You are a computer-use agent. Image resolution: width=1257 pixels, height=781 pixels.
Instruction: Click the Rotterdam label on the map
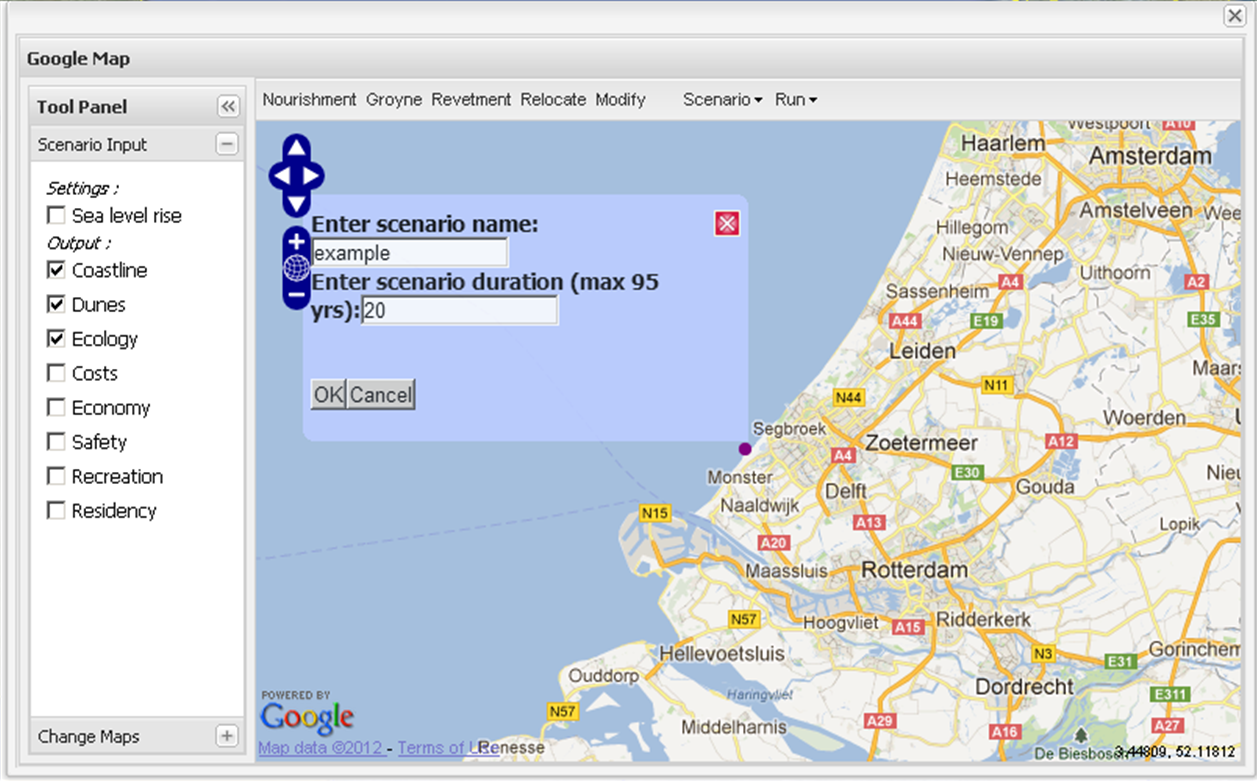point(914,570)
